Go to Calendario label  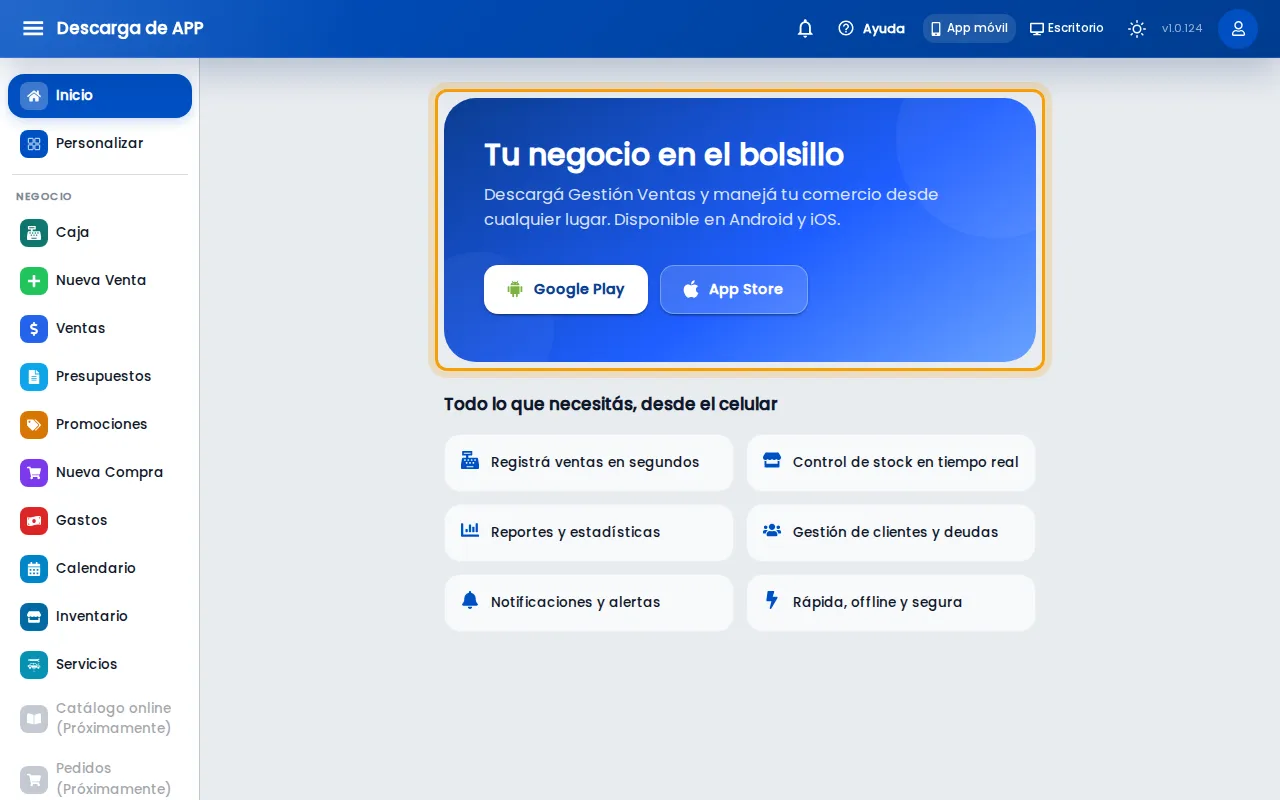(96, 569)
